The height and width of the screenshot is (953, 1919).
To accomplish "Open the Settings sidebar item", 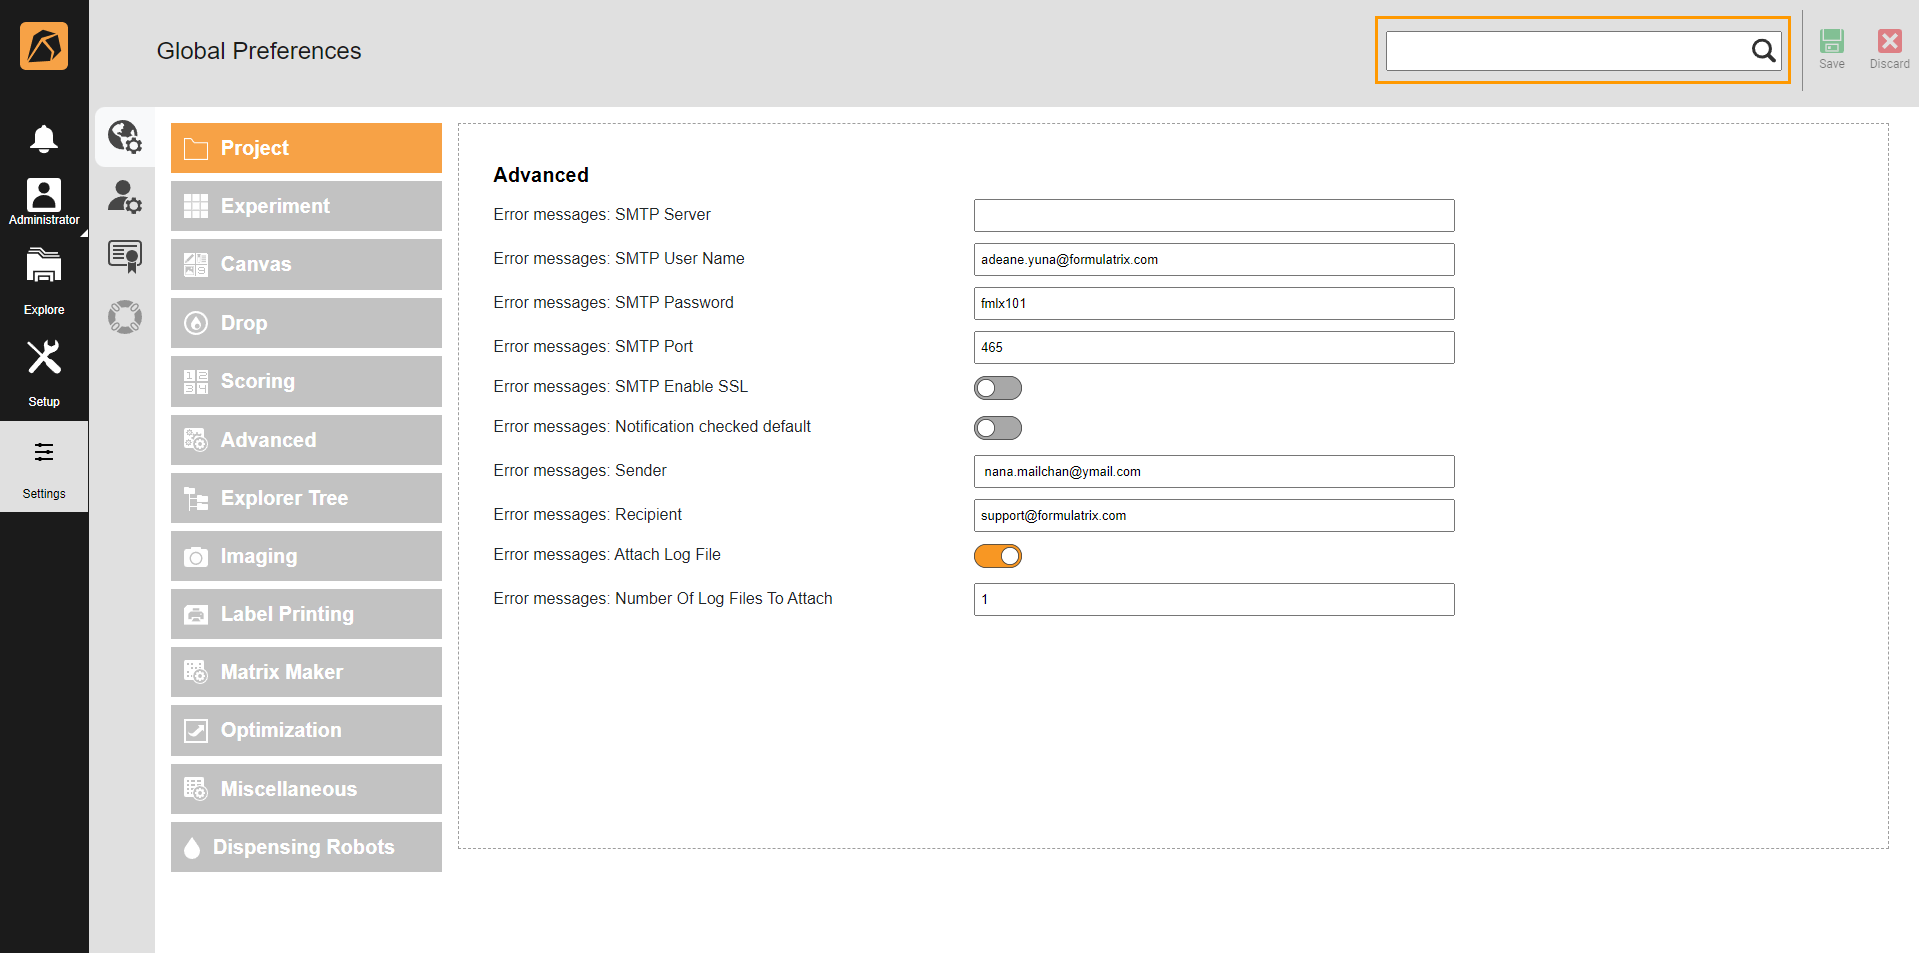I will click(x=43, y=467).
